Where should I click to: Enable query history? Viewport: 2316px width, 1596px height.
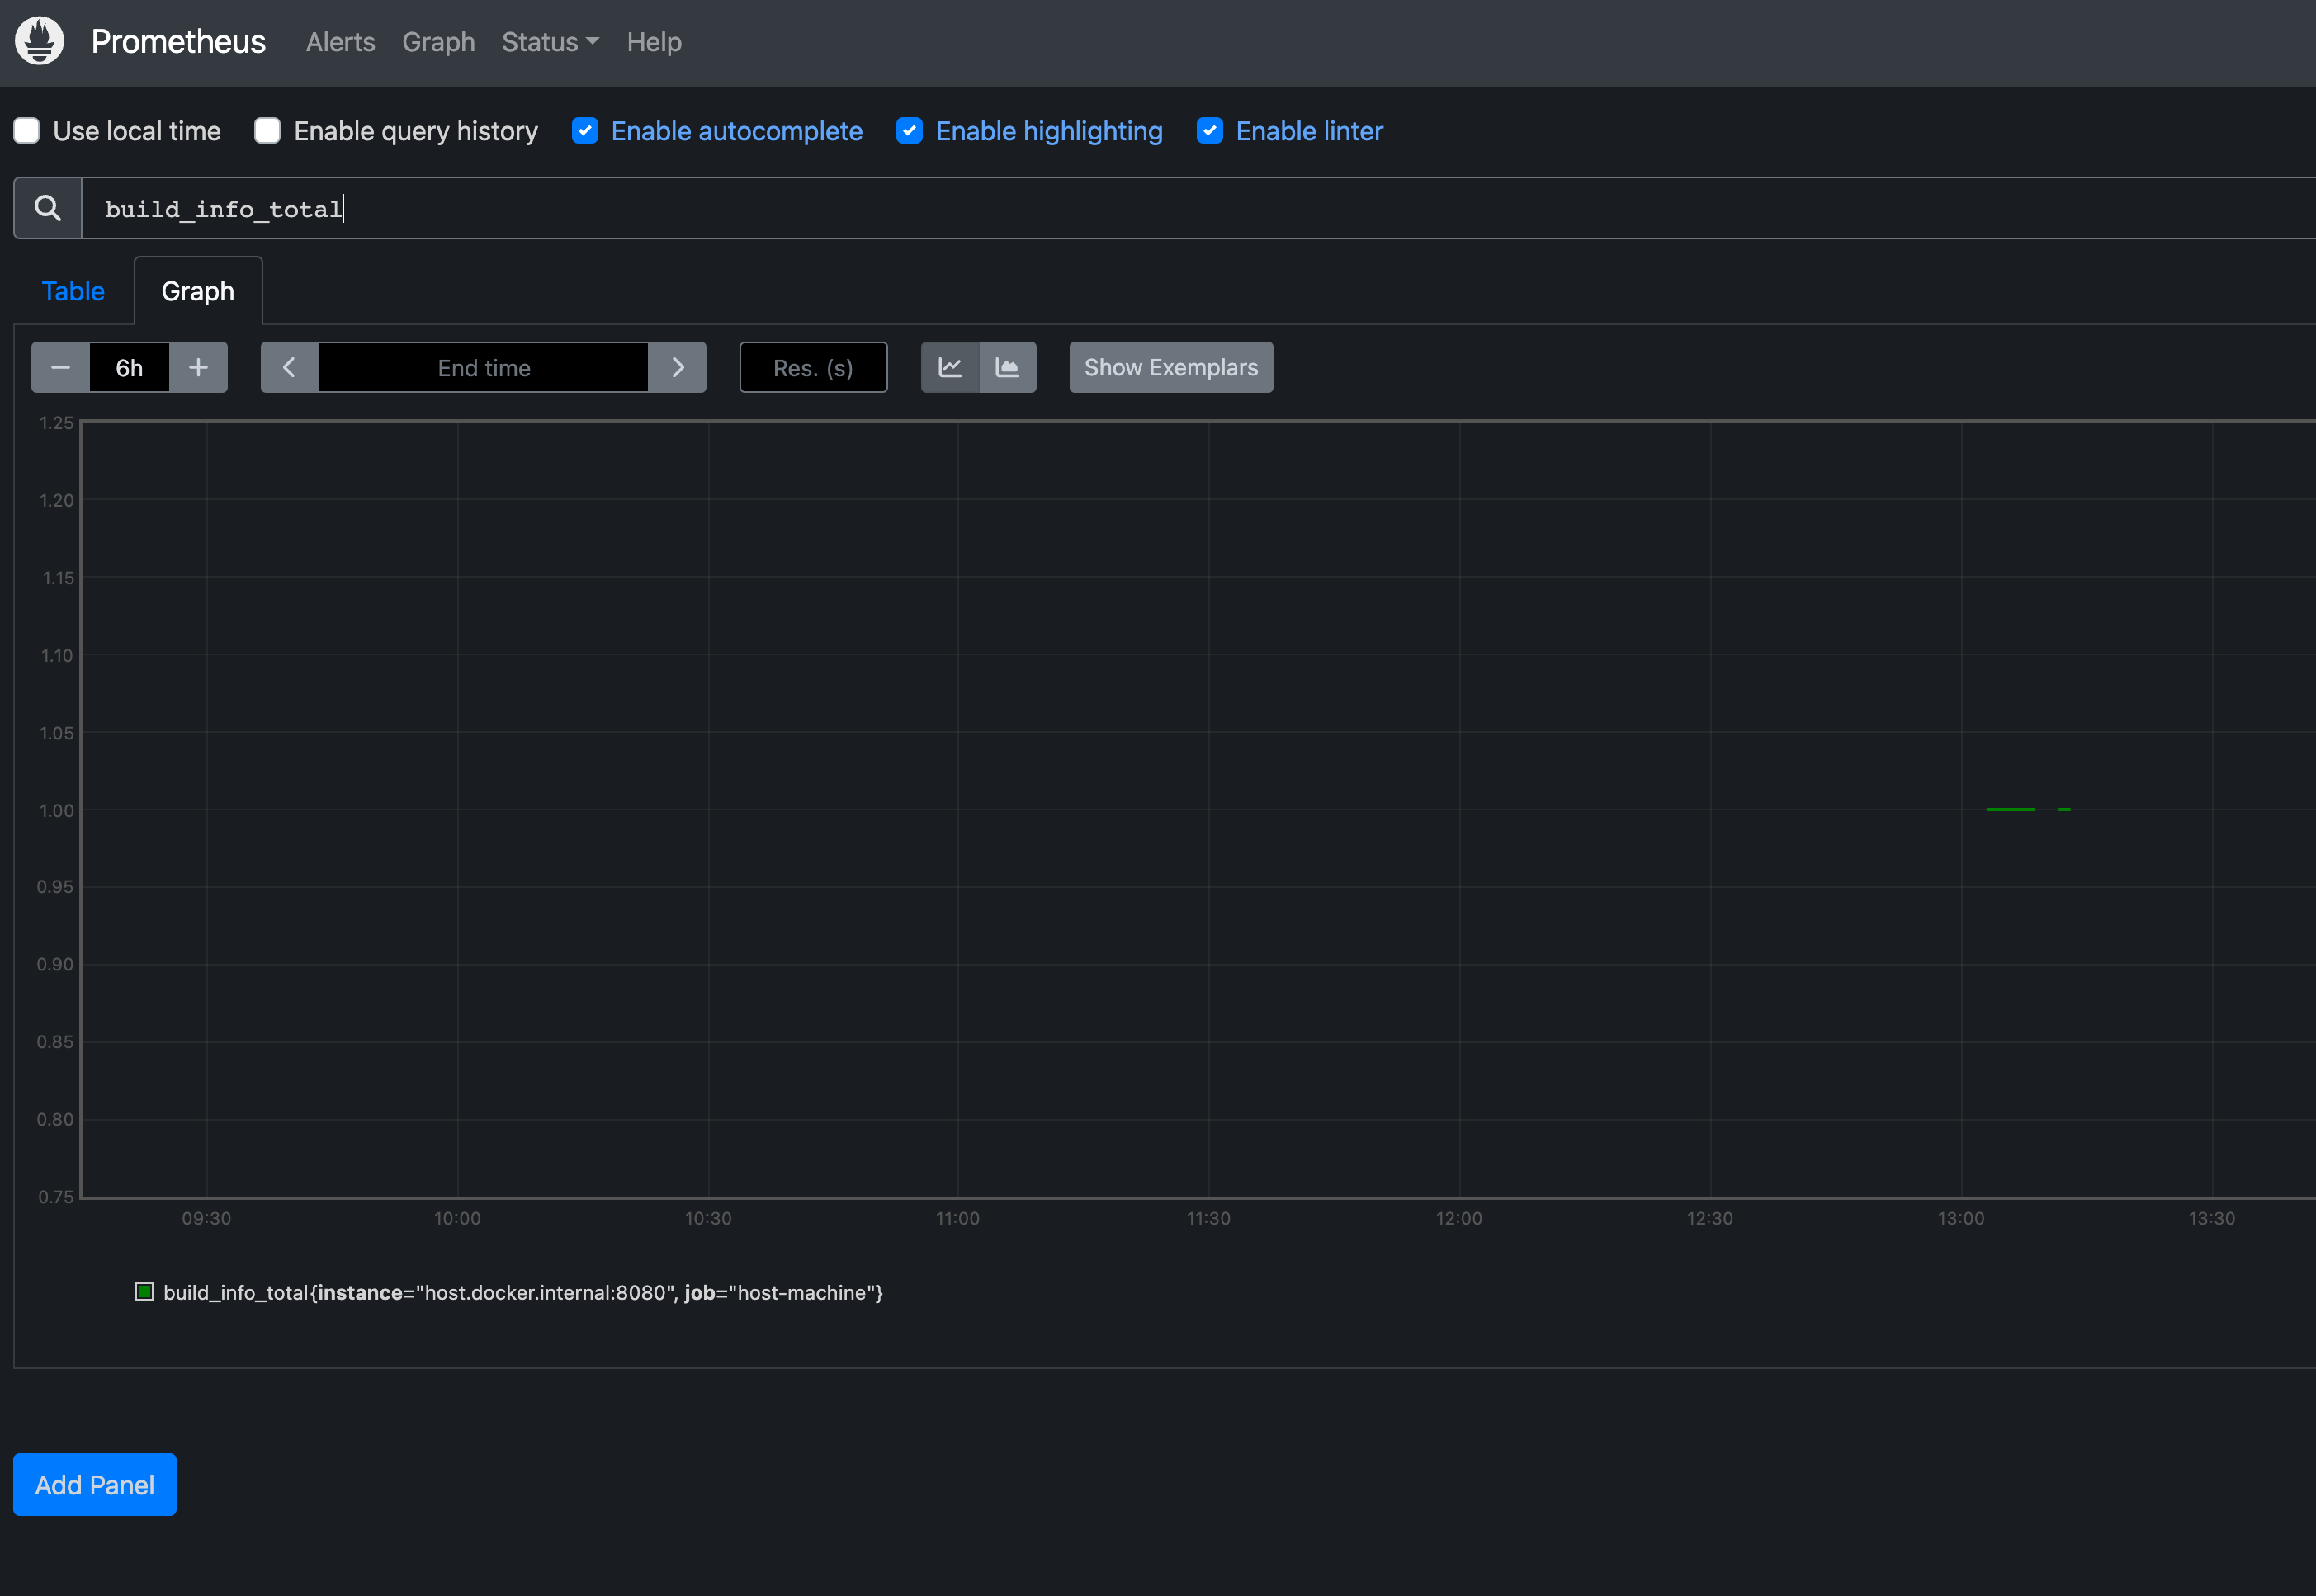point(267,130)
